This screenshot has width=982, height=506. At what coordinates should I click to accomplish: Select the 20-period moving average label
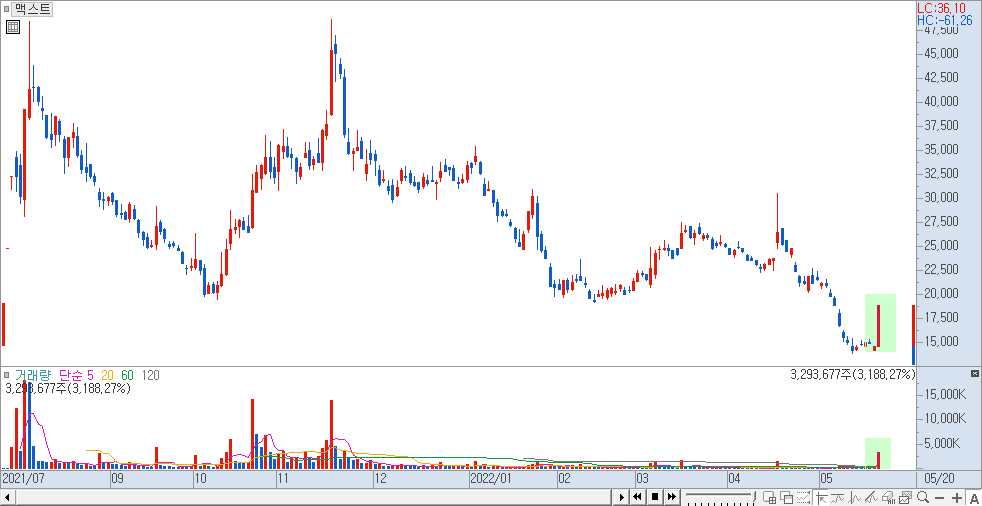click(107, 375)
